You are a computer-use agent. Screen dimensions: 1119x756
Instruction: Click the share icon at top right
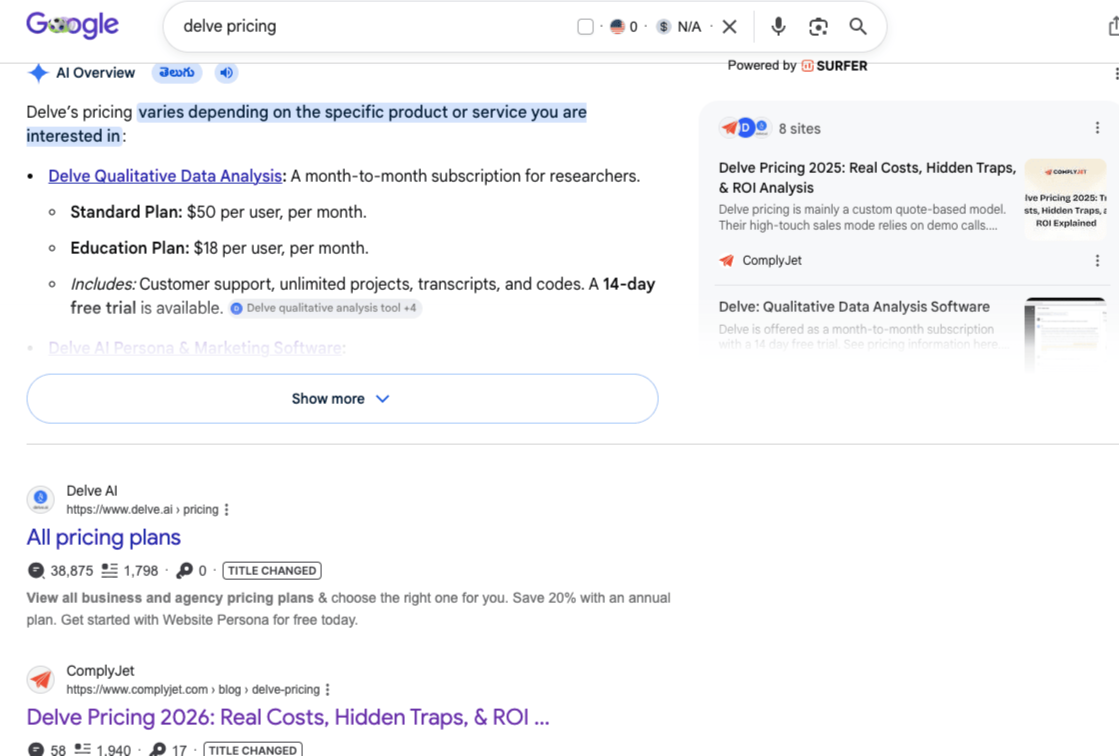[x=1113, y=26]
